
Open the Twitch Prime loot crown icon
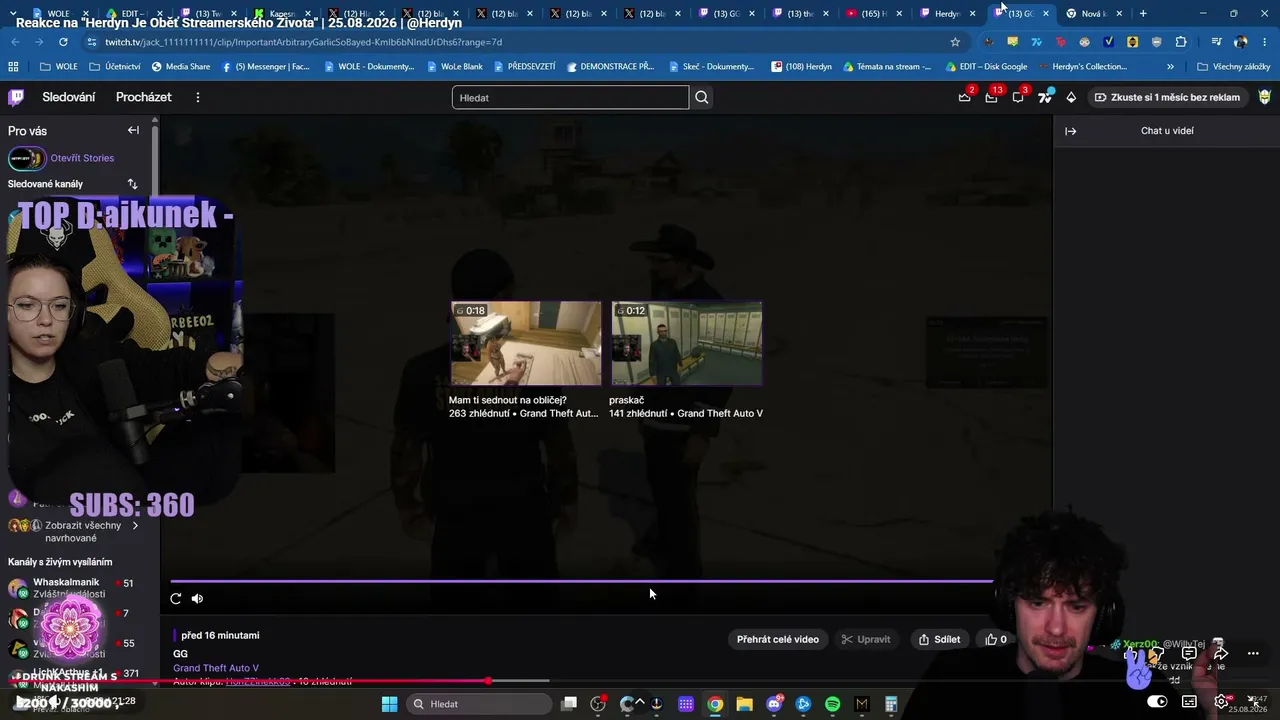pos(965,97)
